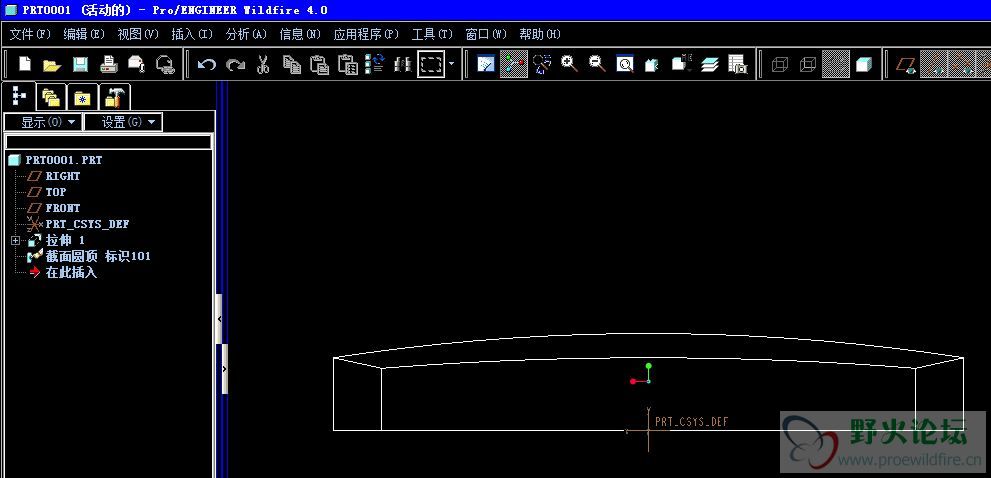Click the Zoom in magnifier
This screenshot has height=478, width=991.
click(x=569, y=64)
